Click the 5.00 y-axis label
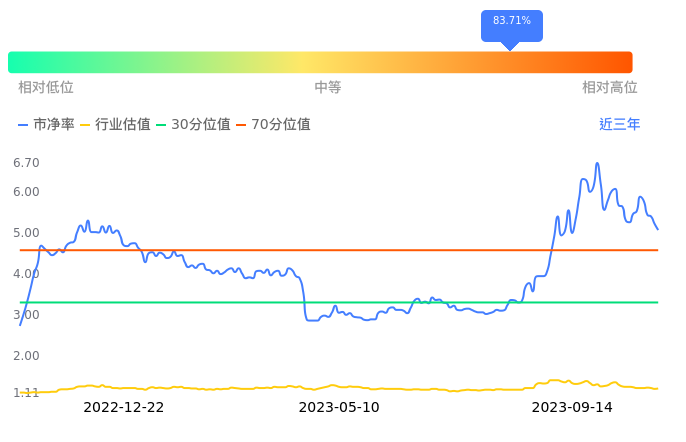 pos(26,233)
